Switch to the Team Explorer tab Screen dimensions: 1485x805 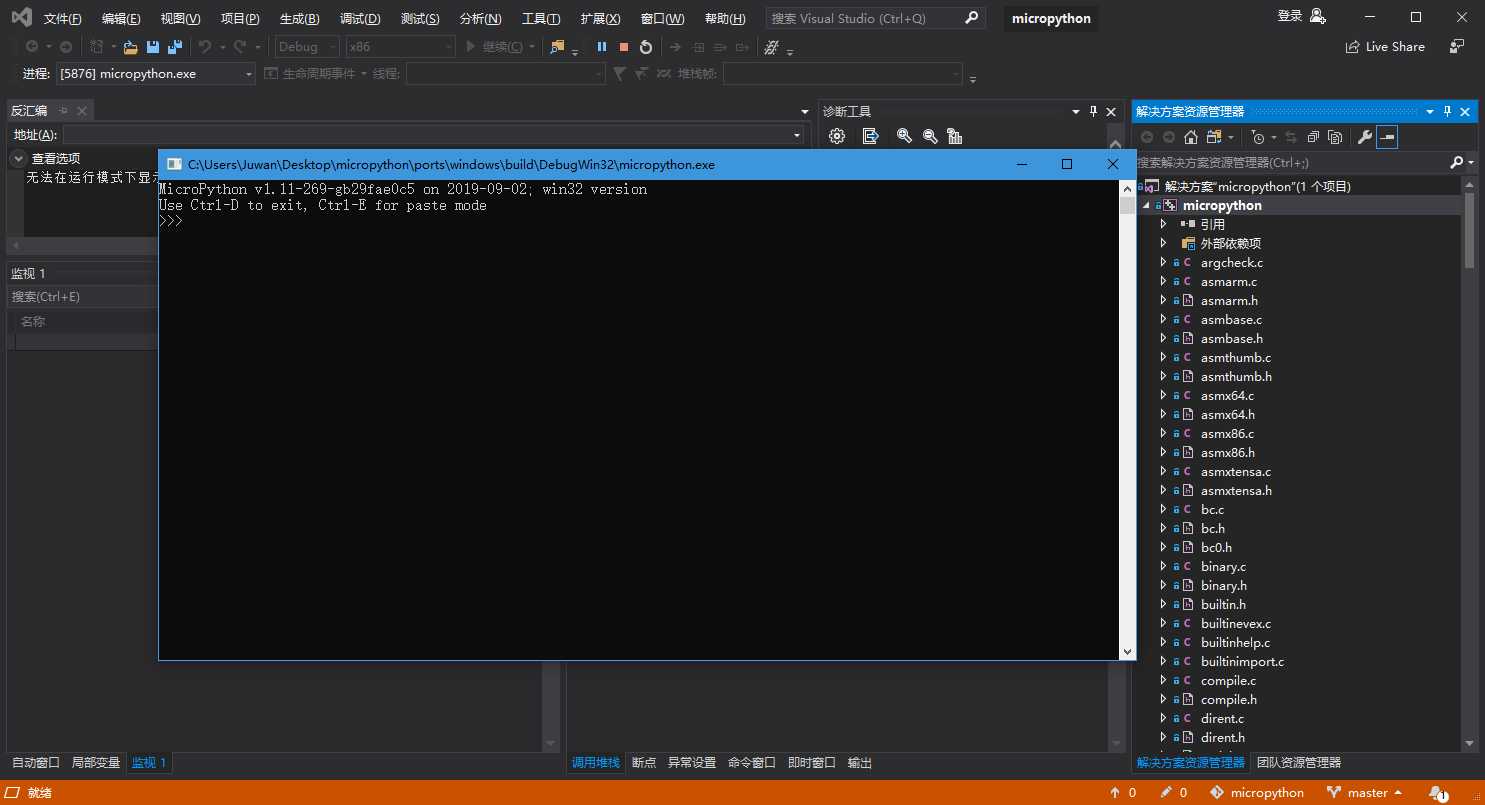1299,763
